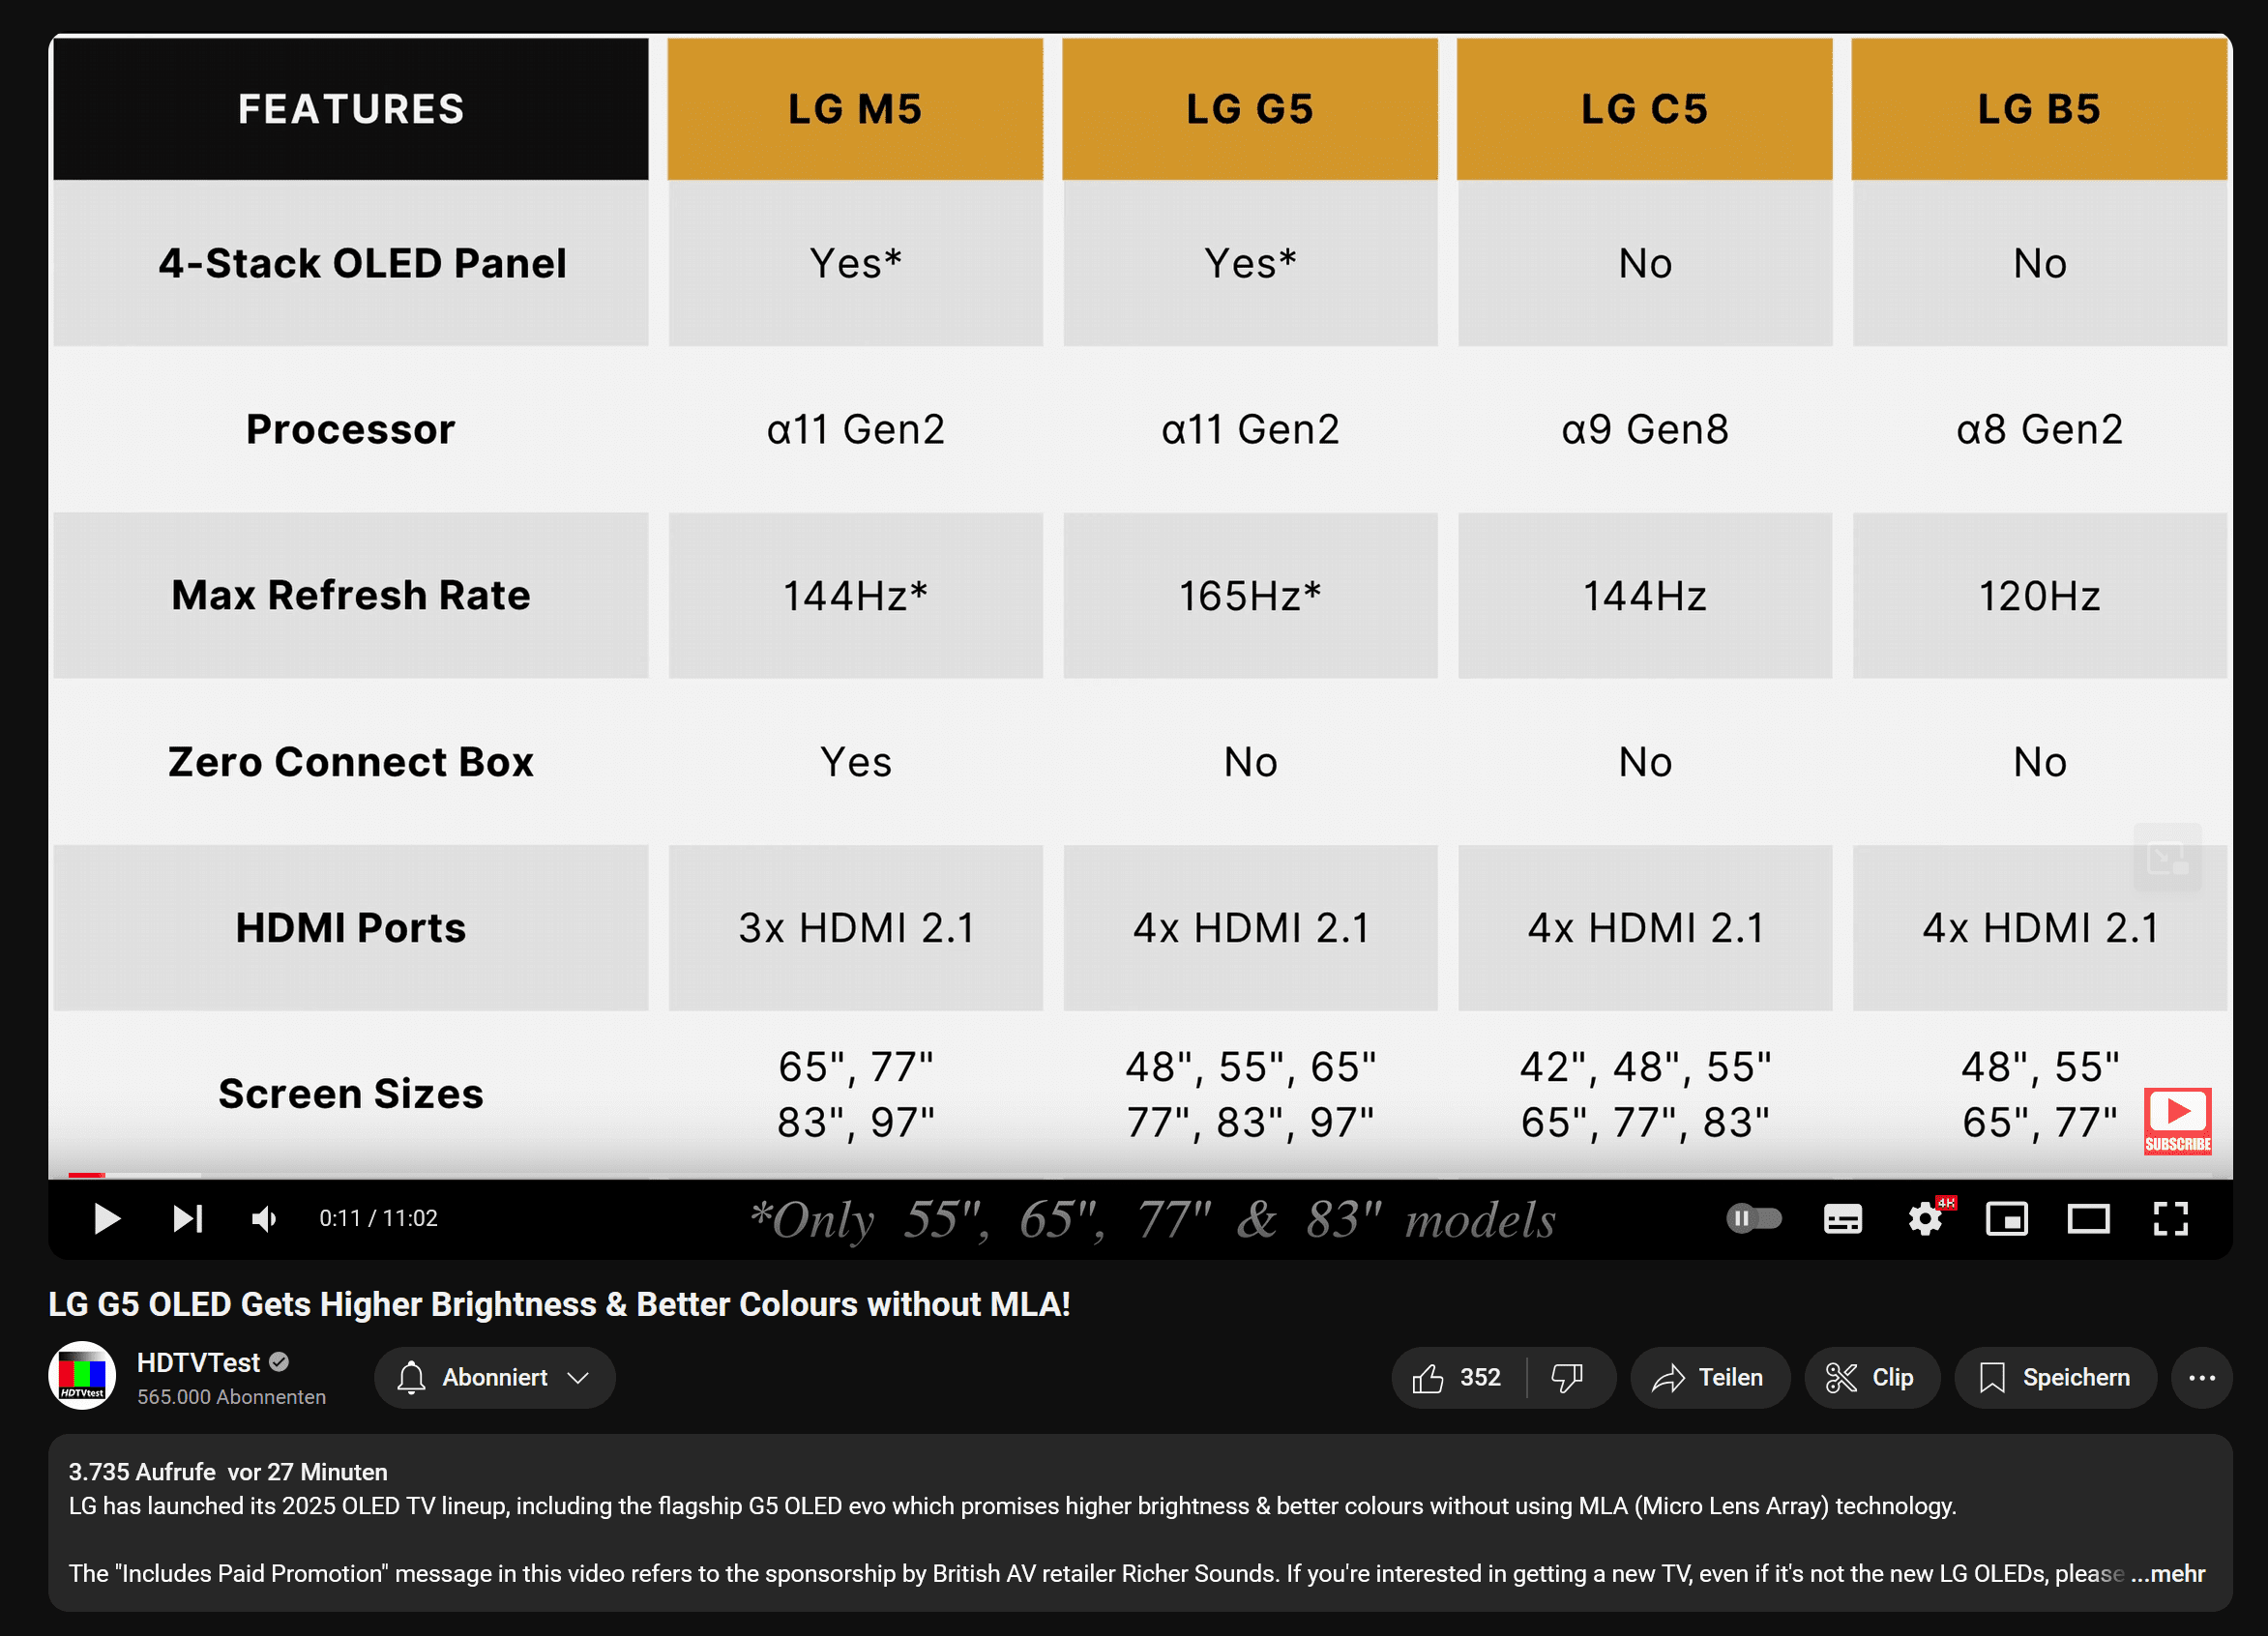
Task: Expand the Abonniert notification dropdown
Action: tap(494, 1377)
